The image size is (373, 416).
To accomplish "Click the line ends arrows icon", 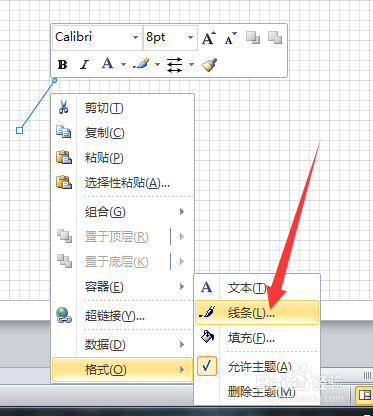I will (175, 64).
